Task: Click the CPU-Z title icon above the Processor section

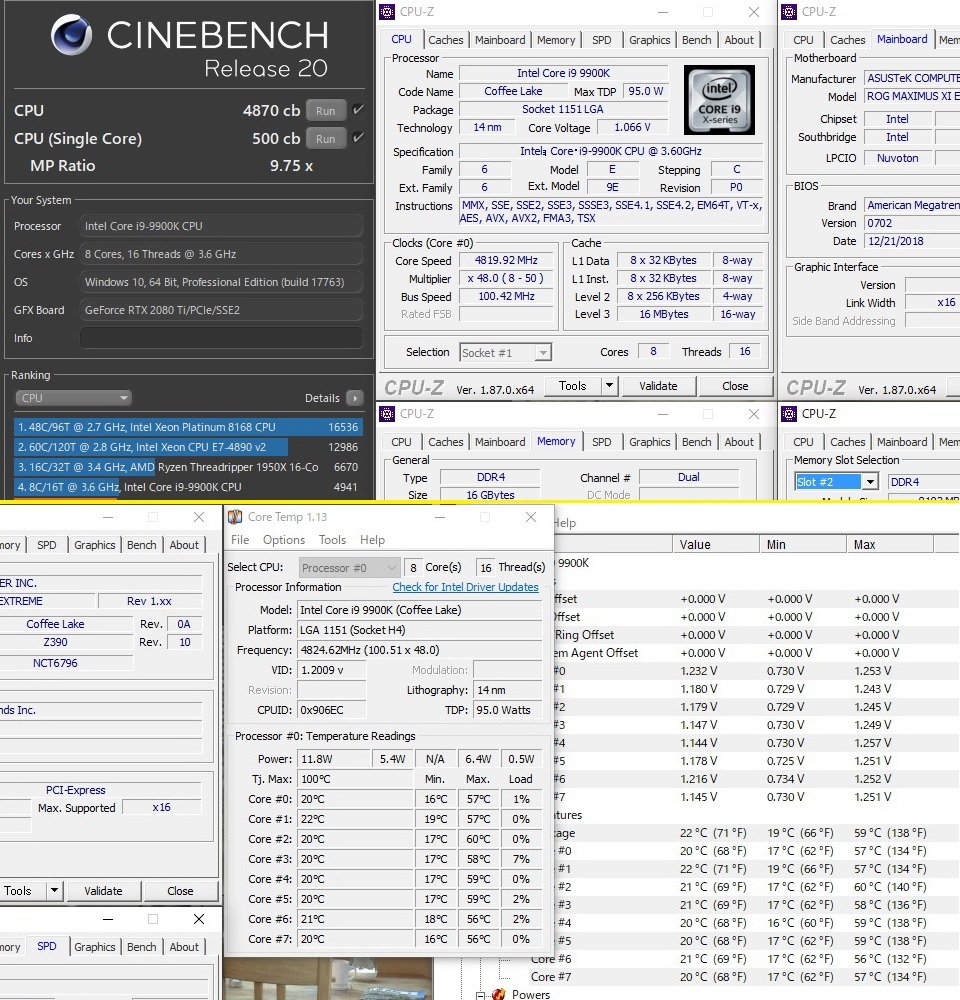Action: [386, 12]
